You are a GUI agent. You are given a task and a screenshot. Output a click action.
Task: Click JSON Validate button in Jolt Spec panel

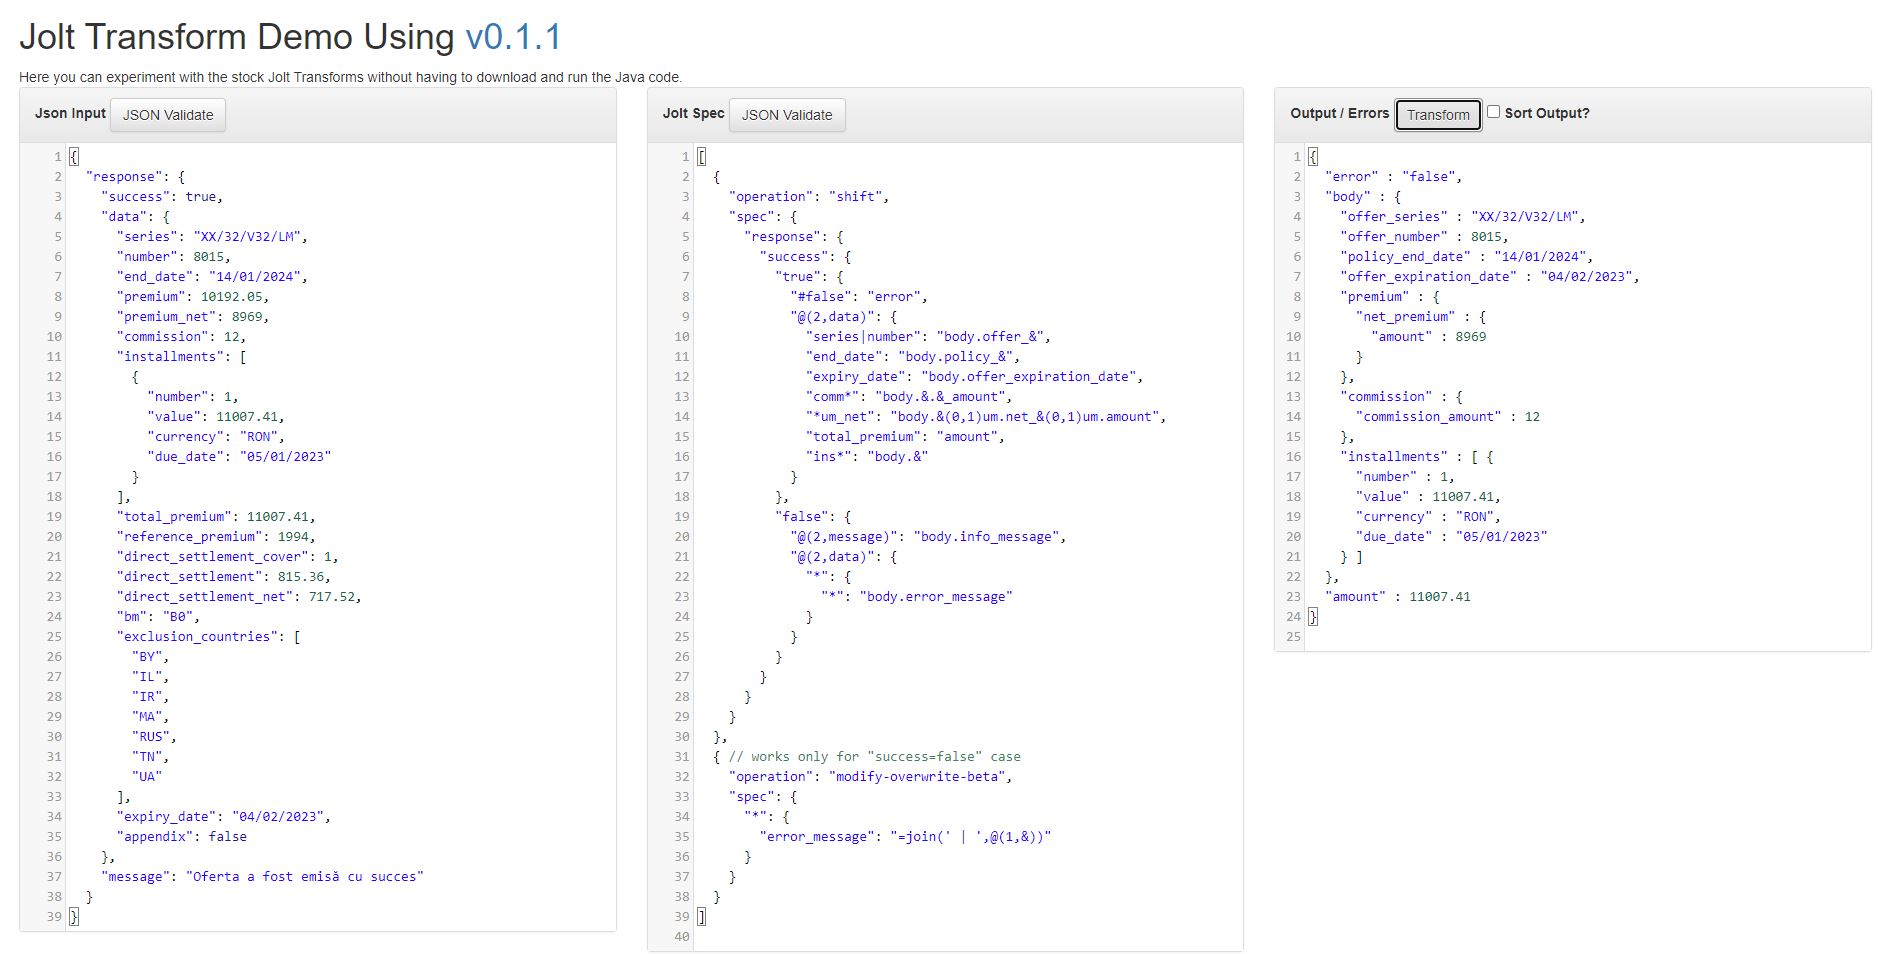pyautogui.click(x=787, y=115)
